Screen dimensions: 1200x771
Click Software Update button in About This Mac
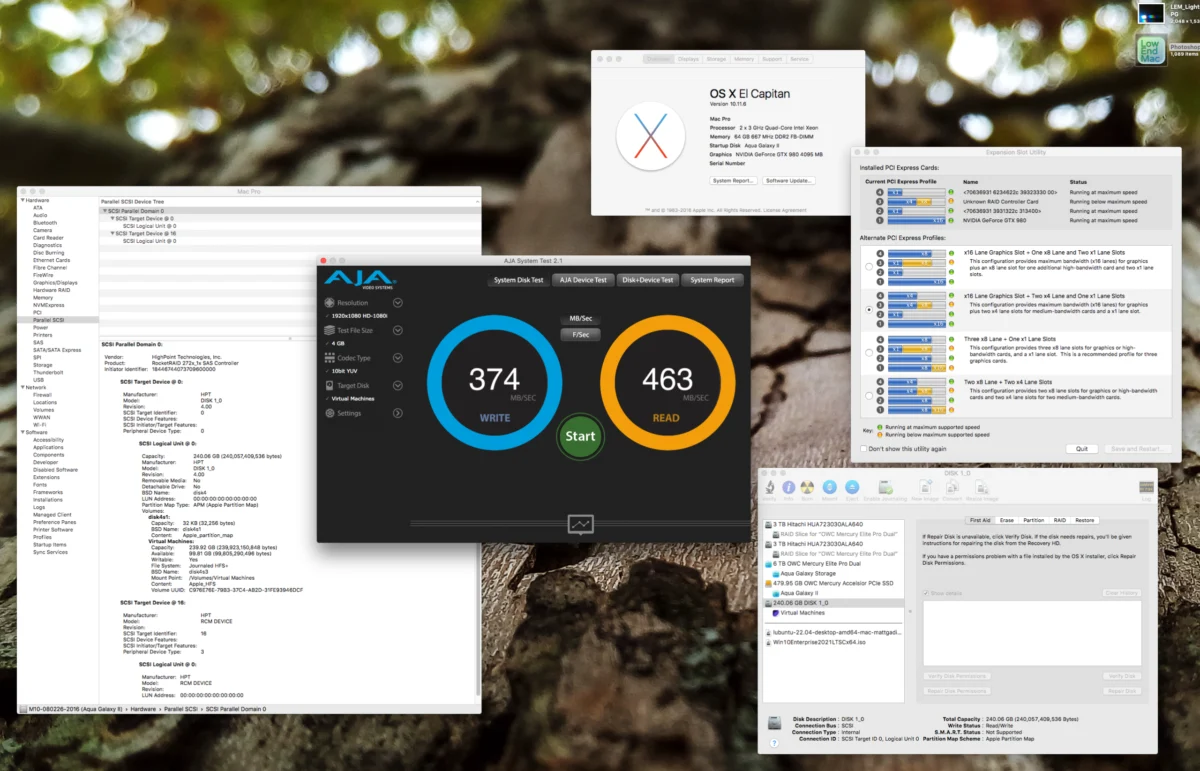point(789,181)
